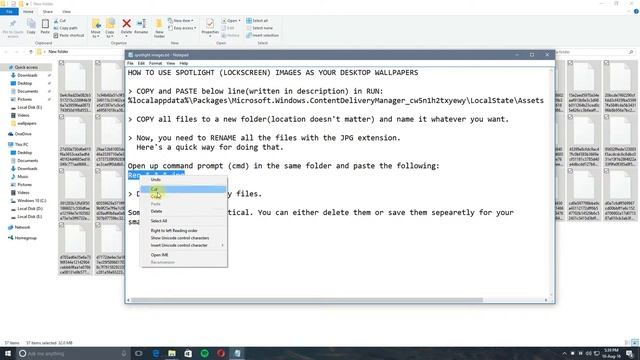Open the Action Center notification icon

630,353
